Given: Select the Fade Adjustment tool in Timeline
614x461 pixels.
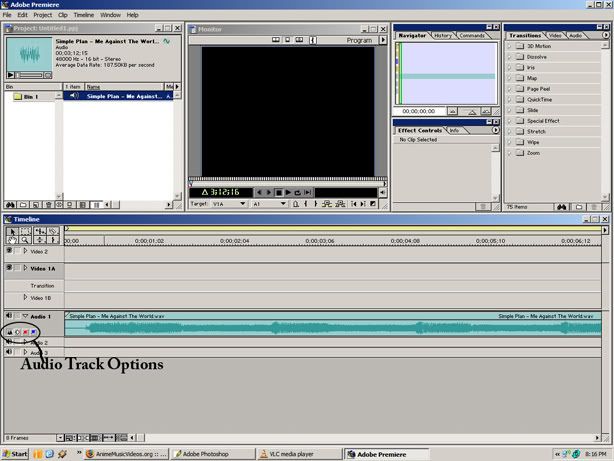Looking at the screenshot, I should click(x=39, y=240).
